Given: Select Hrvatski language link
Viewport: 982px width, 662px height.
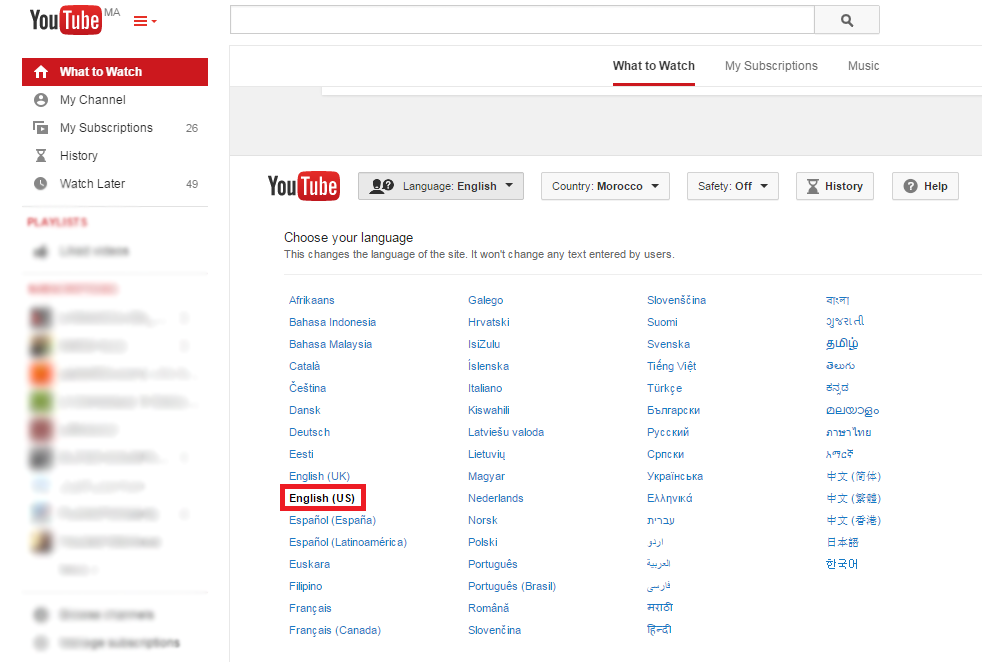Looking at the screenshot, I should pyautogui.click(x=488, y=322).
